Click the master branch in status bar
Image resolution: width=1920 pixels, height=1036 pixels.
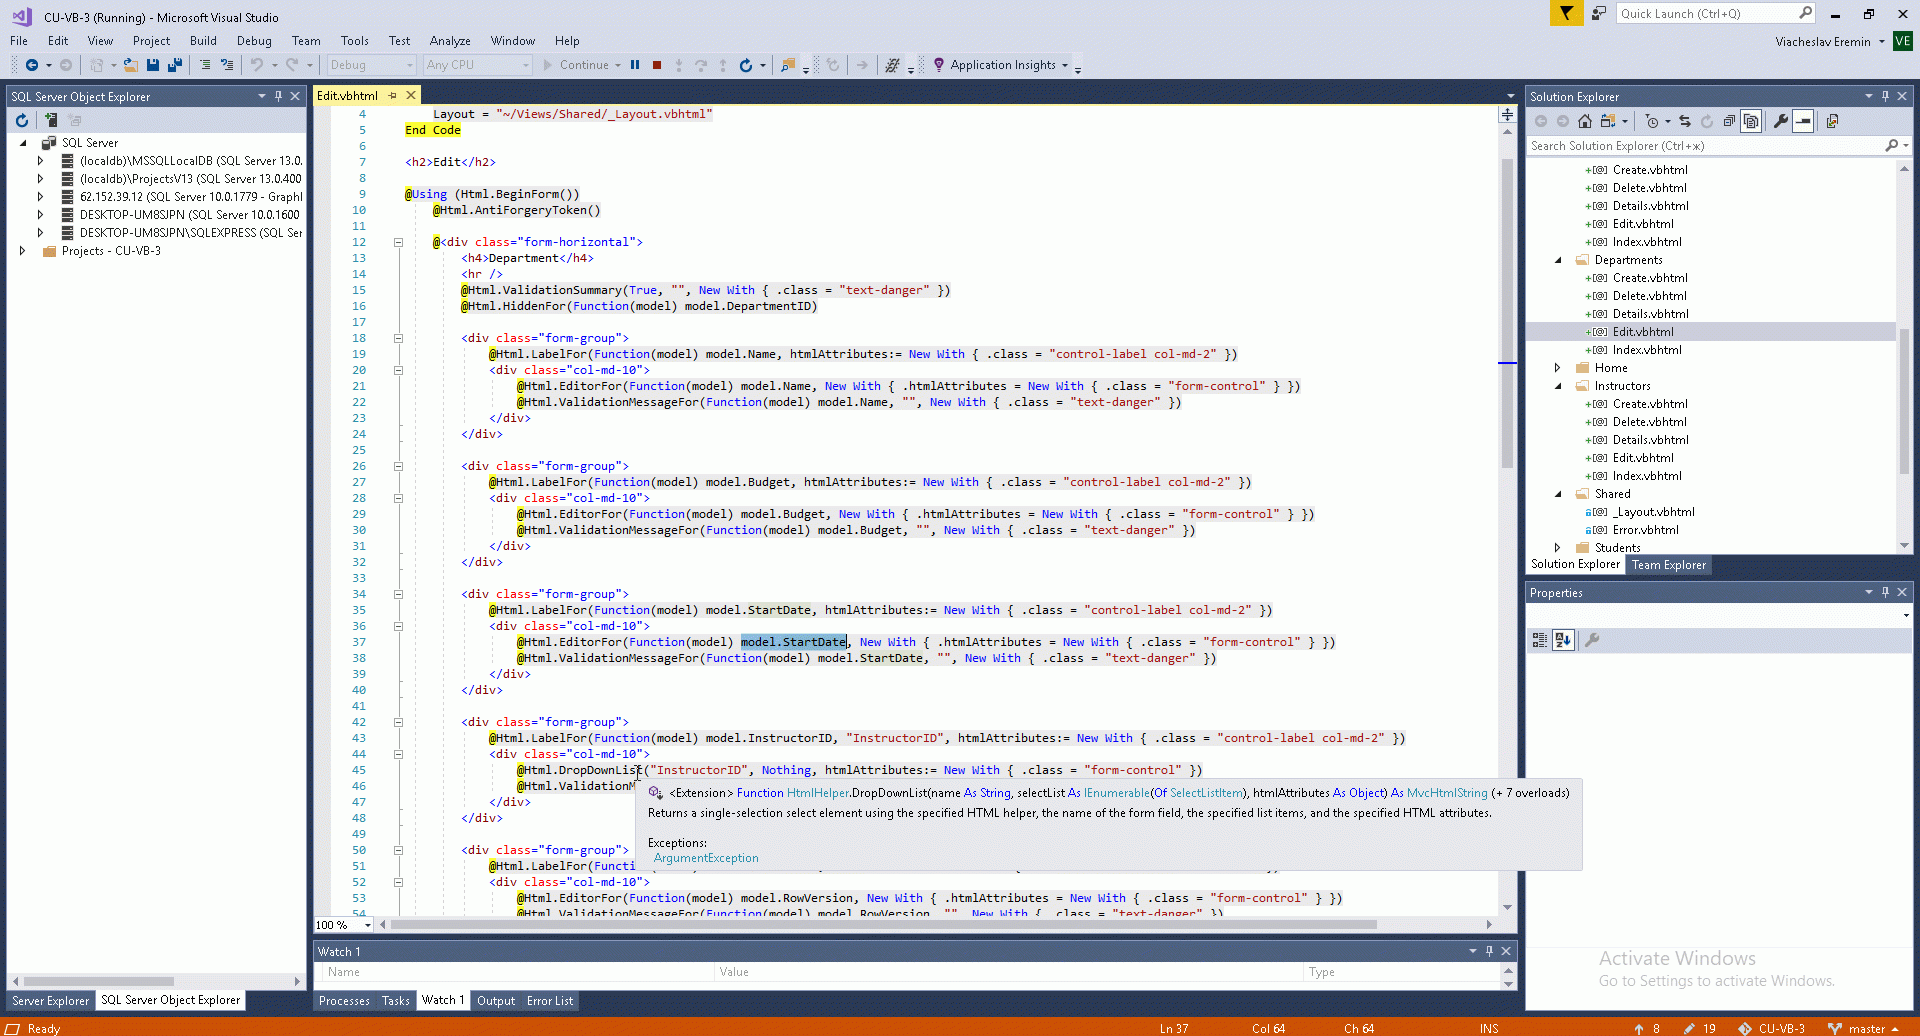pos(1863,1028)
